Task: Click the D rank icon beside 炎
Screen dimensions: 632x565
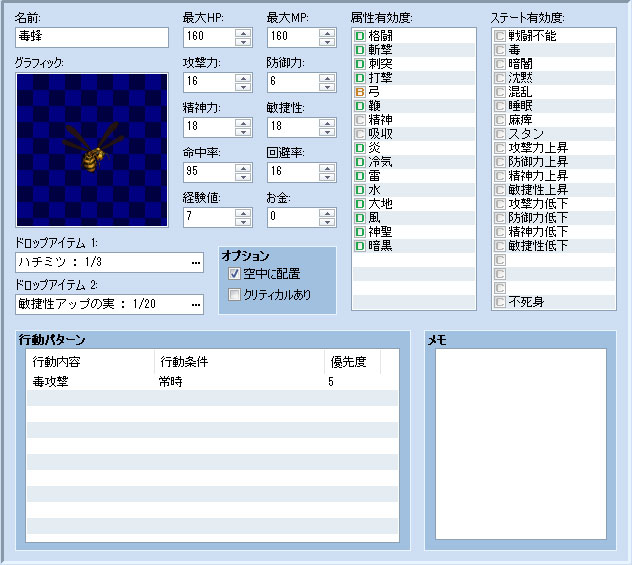Action: (360, 148)
